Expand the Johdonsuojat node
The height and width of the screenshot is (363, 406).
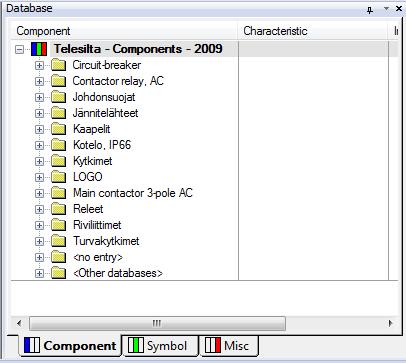(x=39, y=97)
